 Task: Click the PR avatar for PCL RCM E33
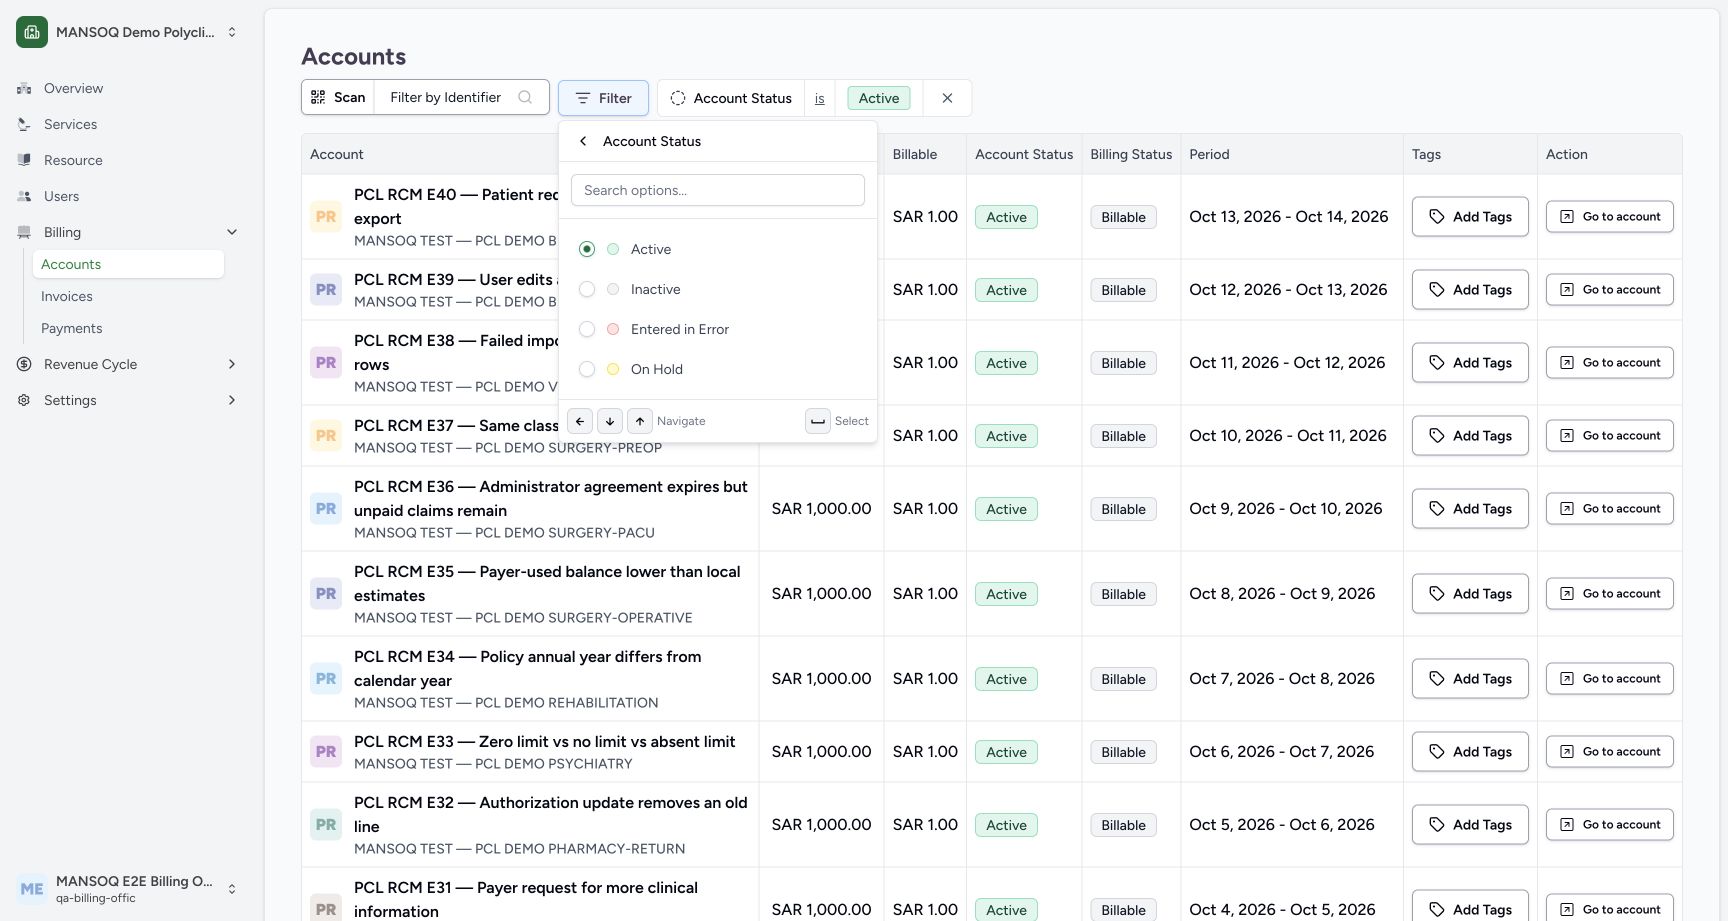point(326,752)
